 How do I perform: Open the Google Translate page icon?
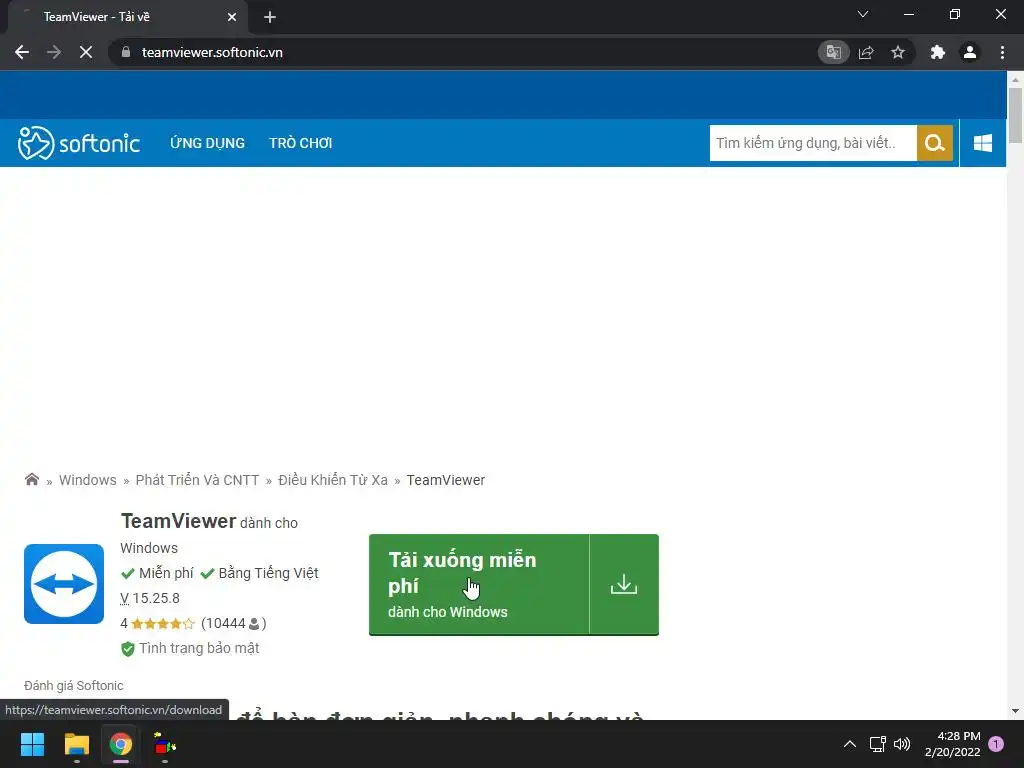[x=833, y=52]
